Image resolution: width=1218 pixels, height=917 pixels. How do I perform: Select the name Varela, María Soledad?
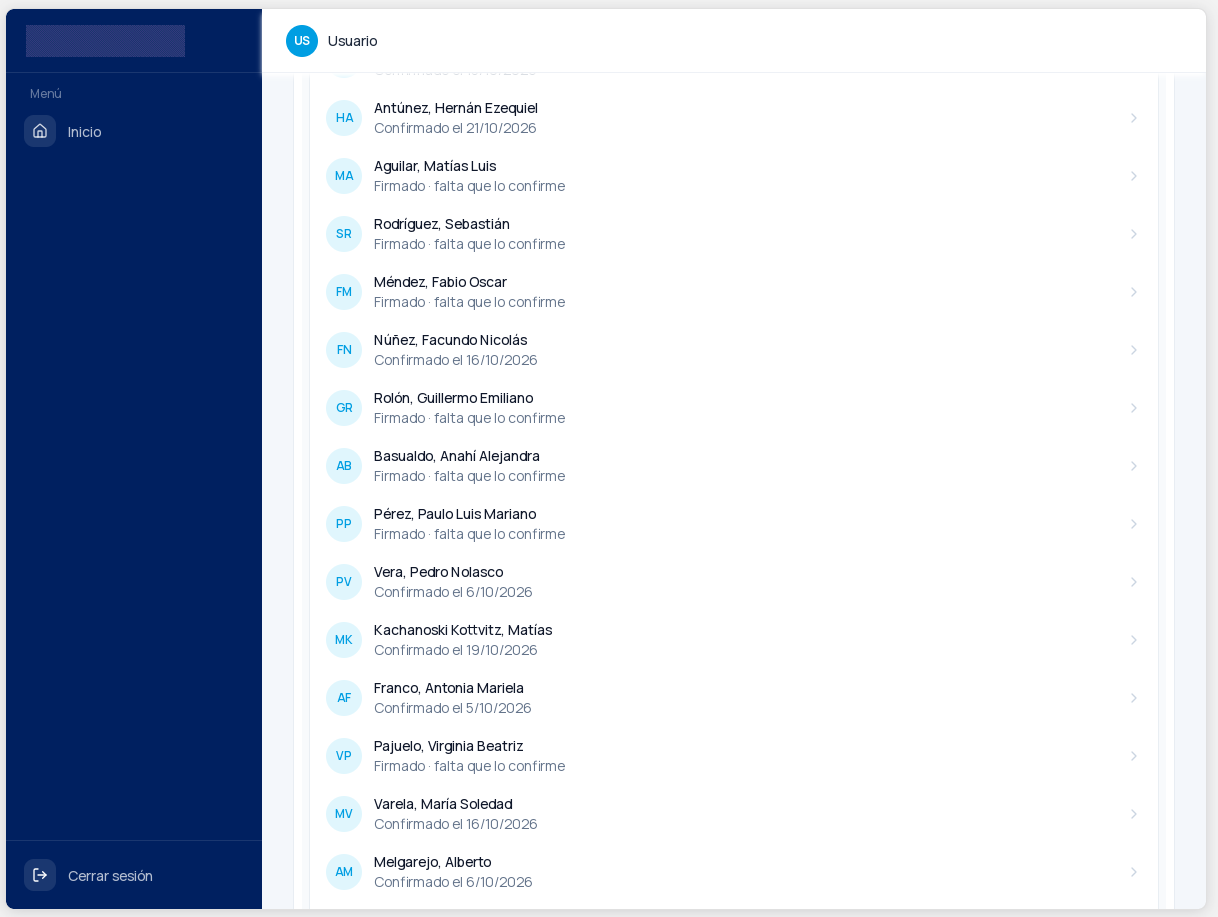pos(443,804)
